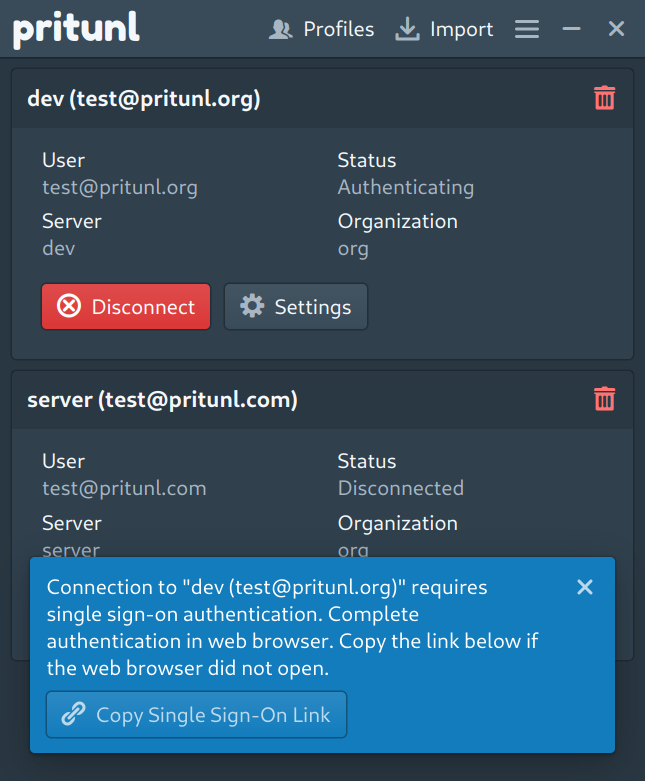Click the user value test@pritunl.com
The width and height of the screenshot is (645, 781).
coord(124,489)
